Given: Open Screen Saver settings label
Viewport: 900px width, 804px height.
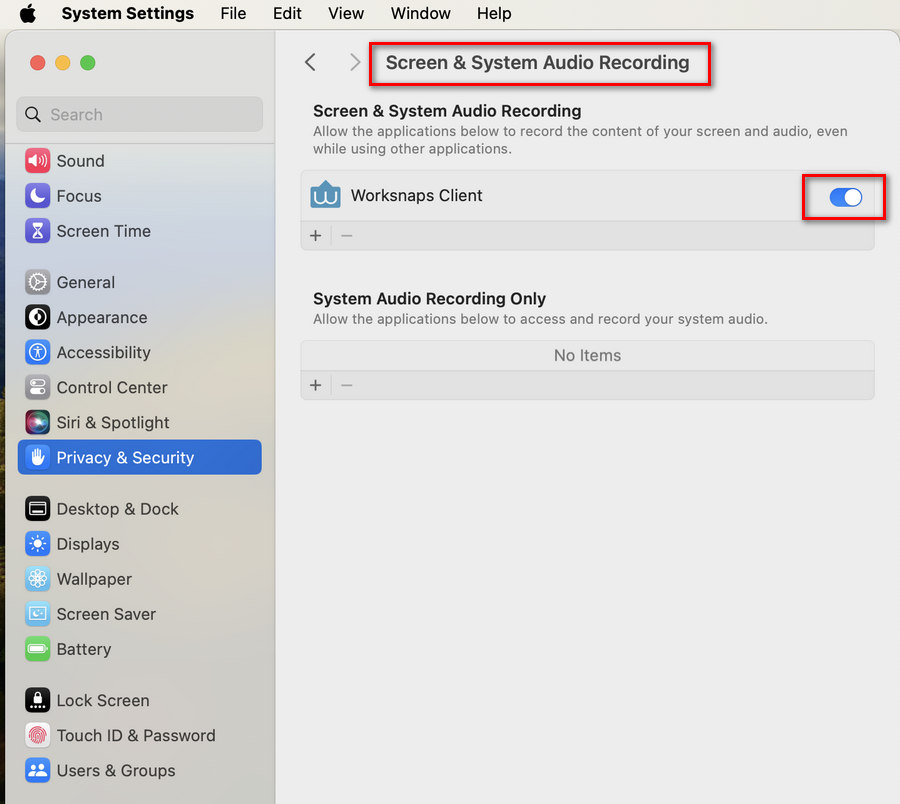Looking at the screenshot, I should pos(106,614).
